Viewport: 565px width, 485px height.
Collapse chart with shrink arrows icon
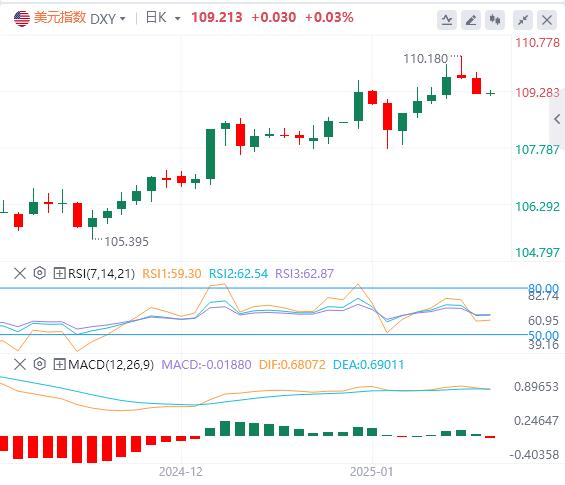(x=523, y=19)
